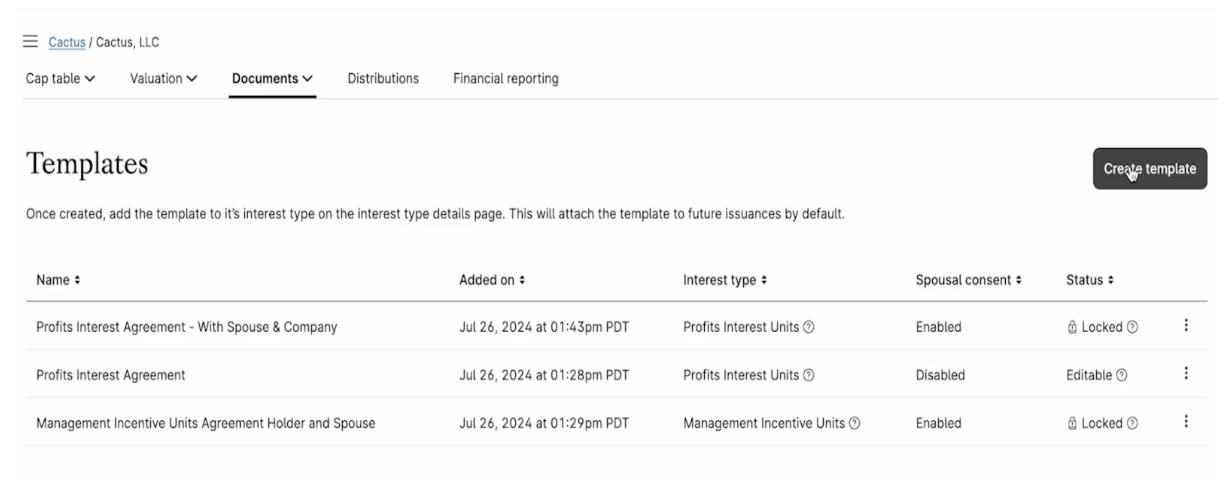Sort by Interest type column
1224x478 pixels.
point(725,280)
